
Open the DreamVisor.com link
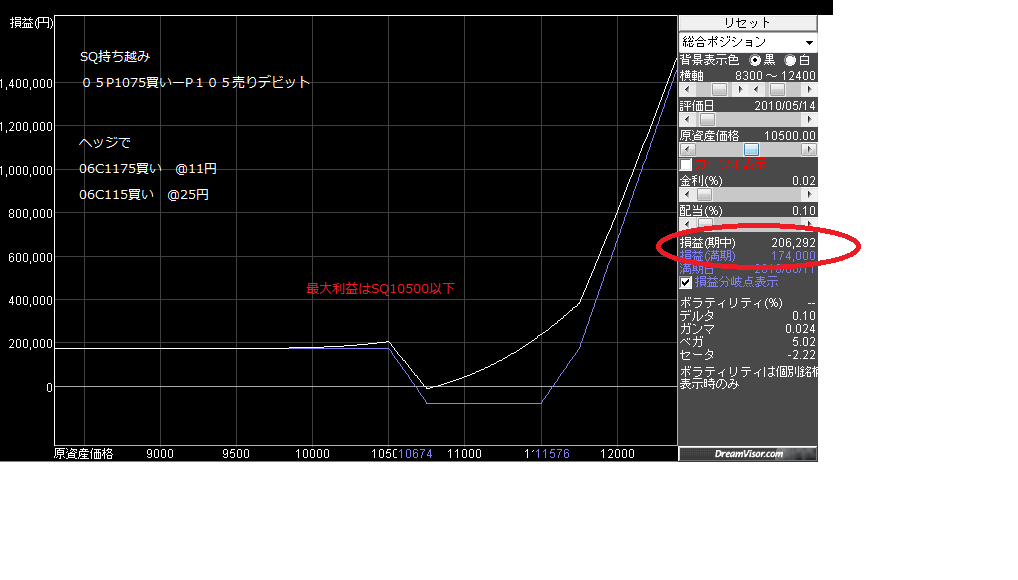pyautogui.click(x=748, y=454)
